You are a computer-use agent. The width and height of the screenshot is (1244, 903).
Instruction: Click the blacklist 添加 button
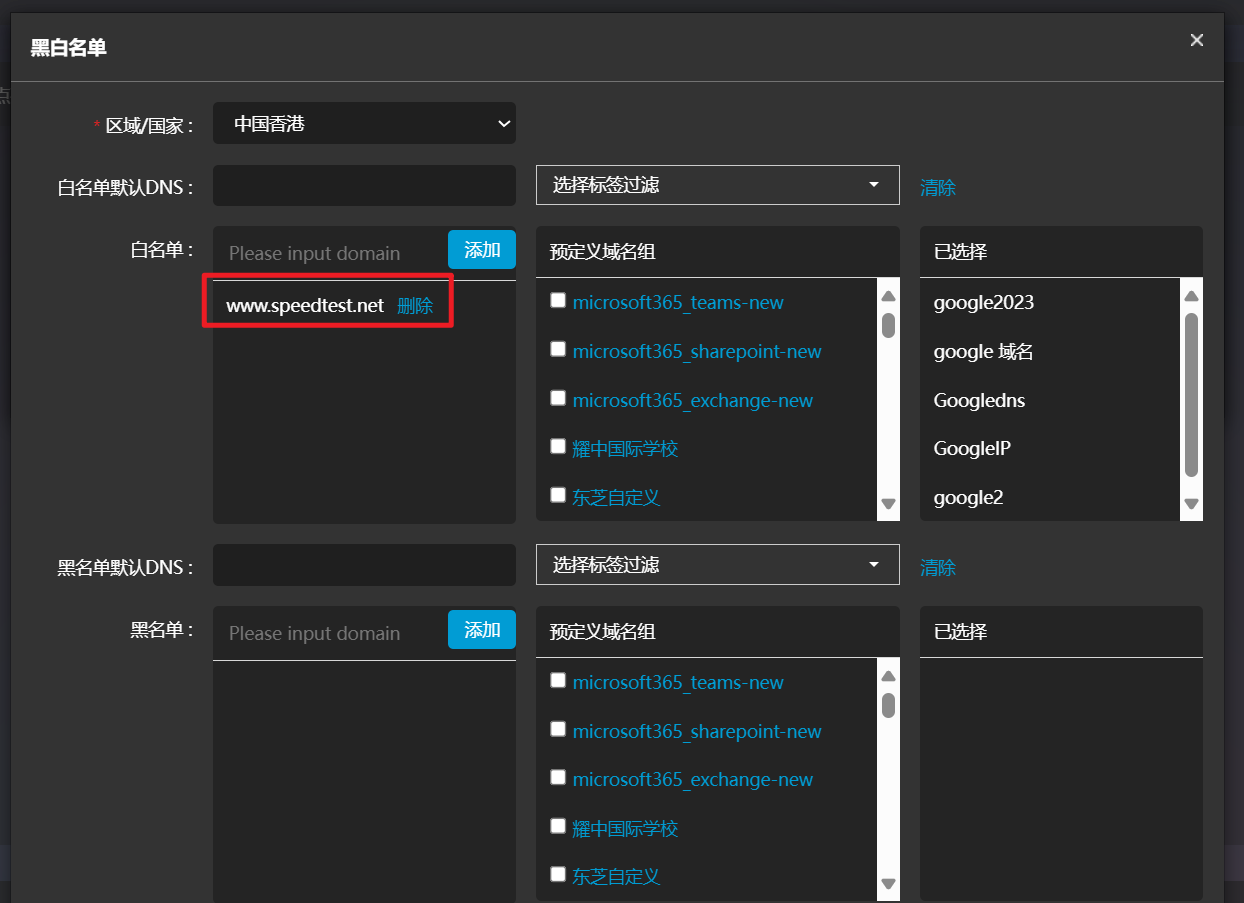[481, 630]
